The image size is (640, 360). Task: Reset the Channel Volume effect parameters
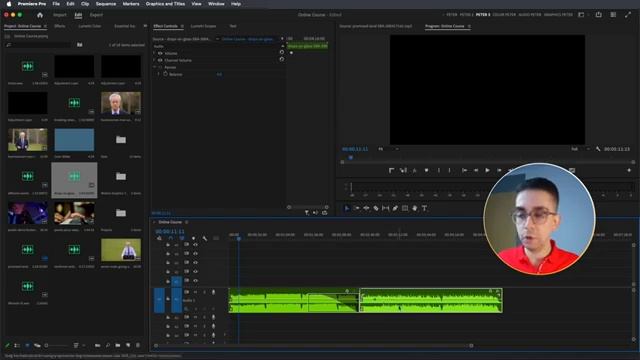282,60
